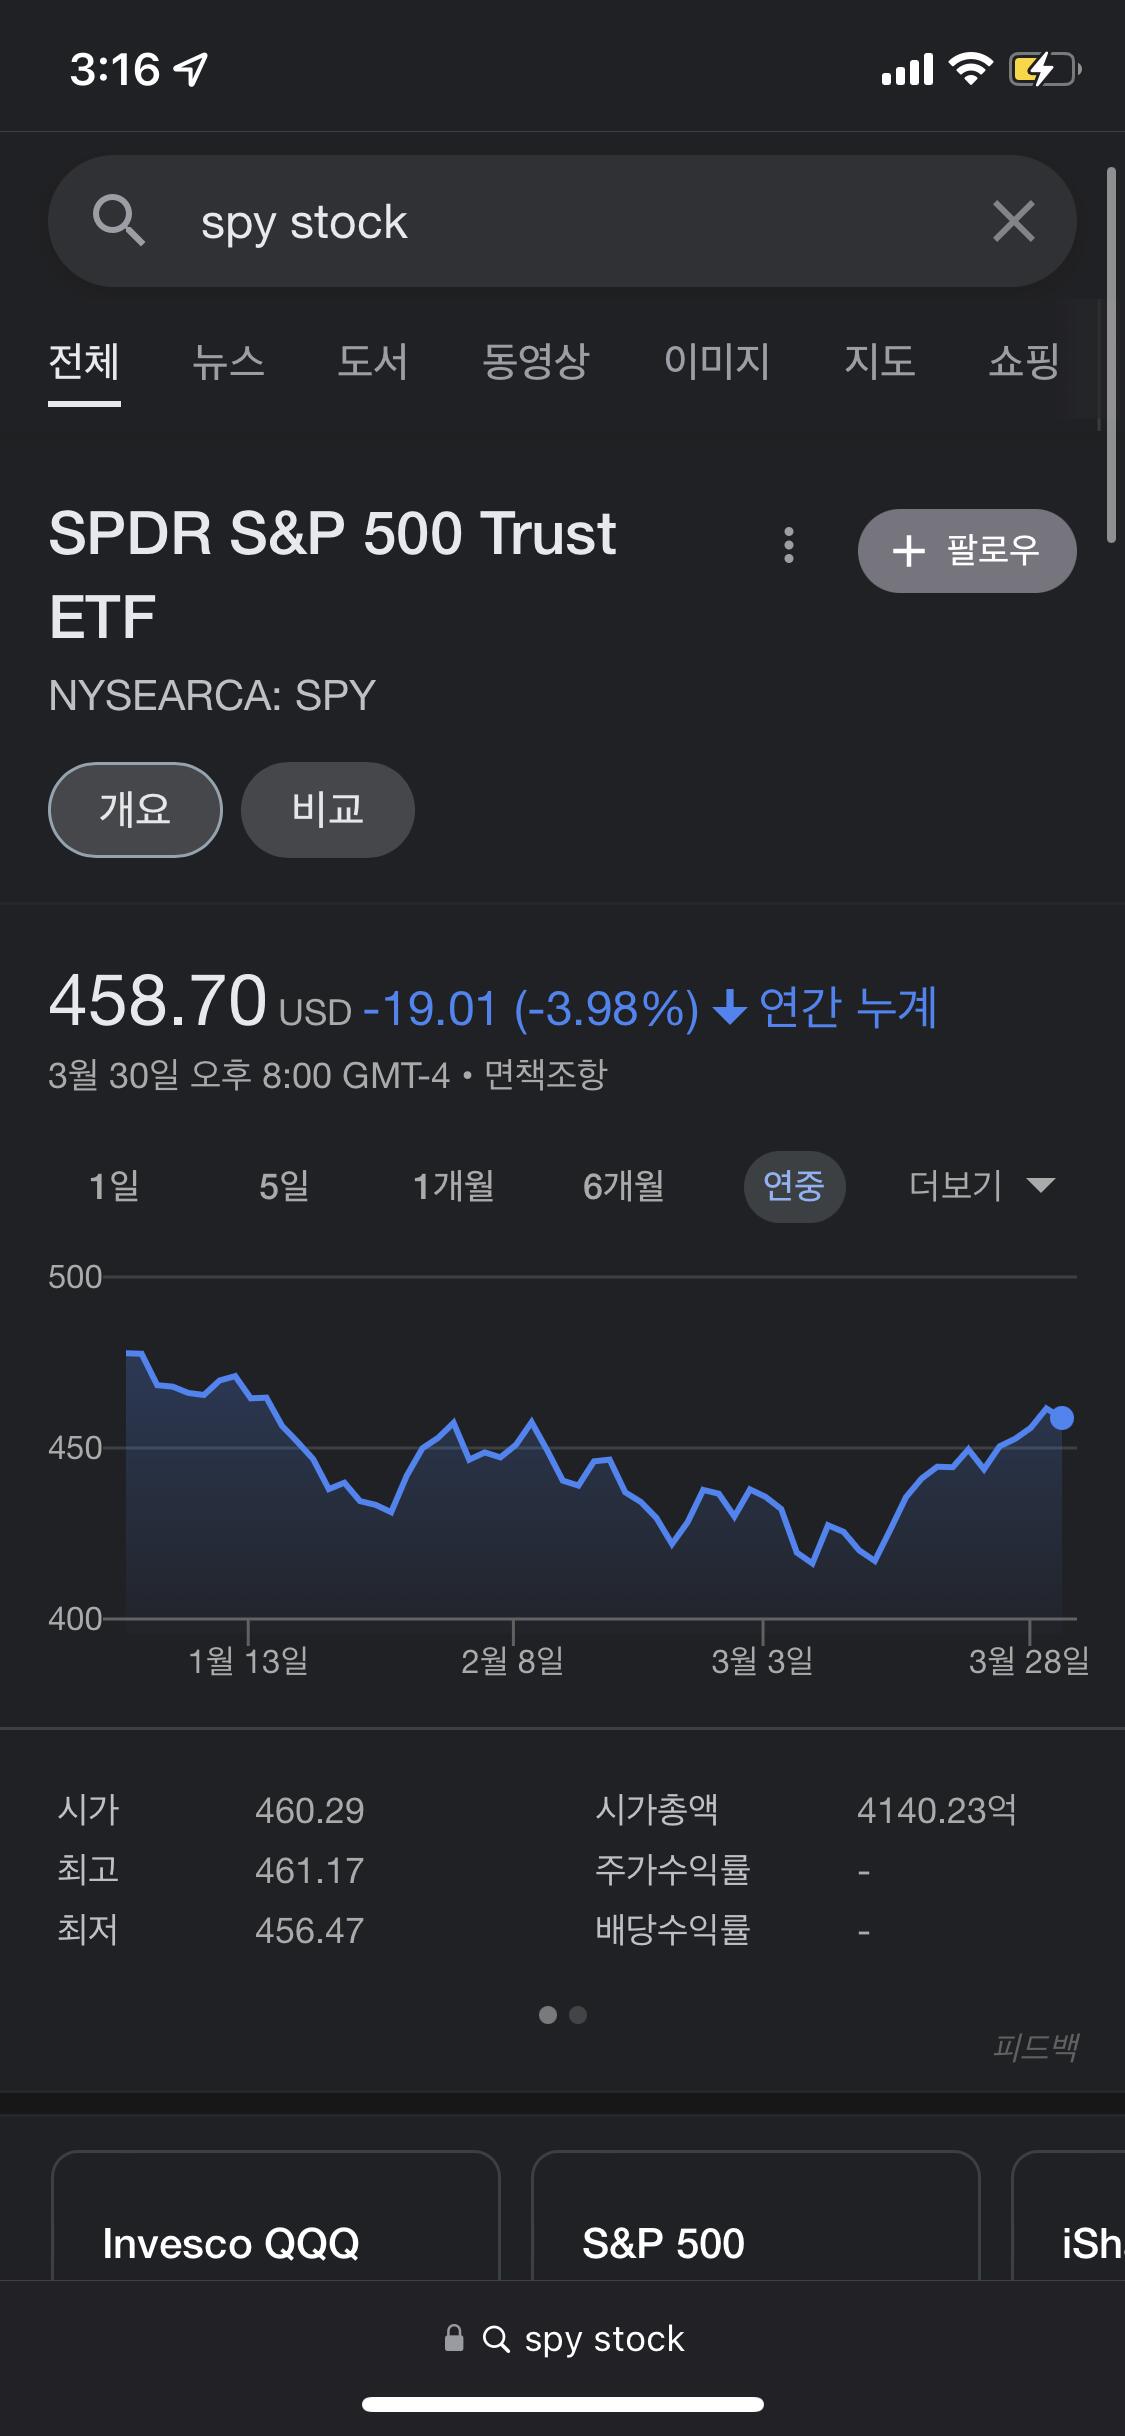
Task: Tap the blue endpoint dot on chart
Action: (x=1062, y=1417)
